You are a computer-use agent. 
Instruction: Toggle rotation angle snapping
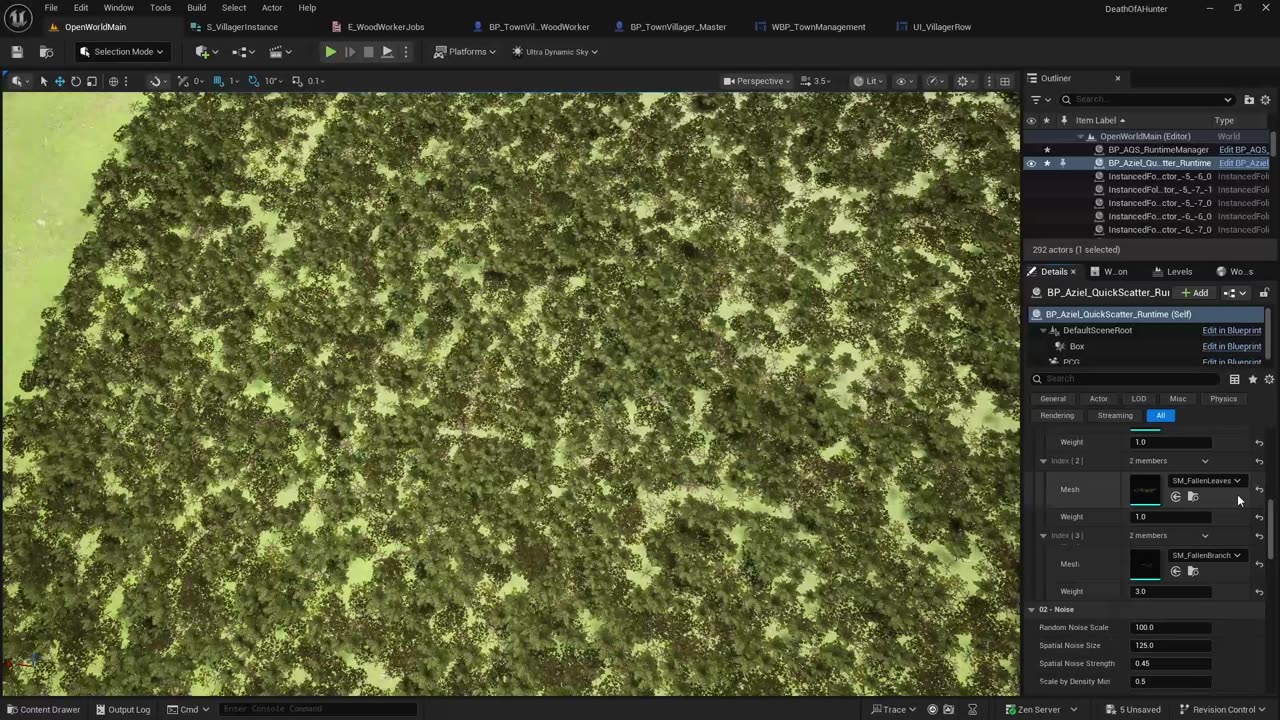click(254, 81)
